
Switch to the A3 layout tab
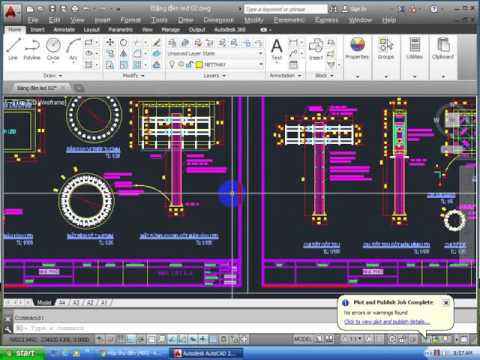(x=76, y=302)
